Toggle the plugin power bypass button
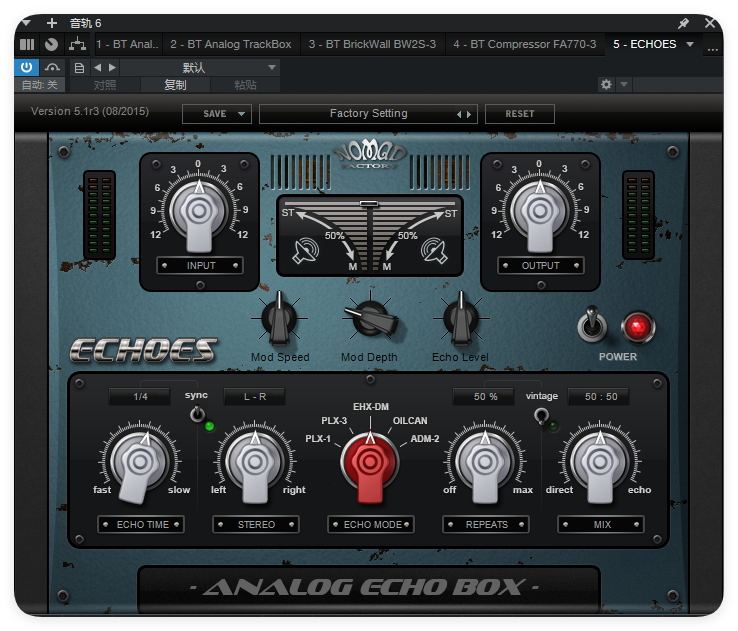Image resolution: width=738 pixels, height=631 pixels. pos(26,67)
